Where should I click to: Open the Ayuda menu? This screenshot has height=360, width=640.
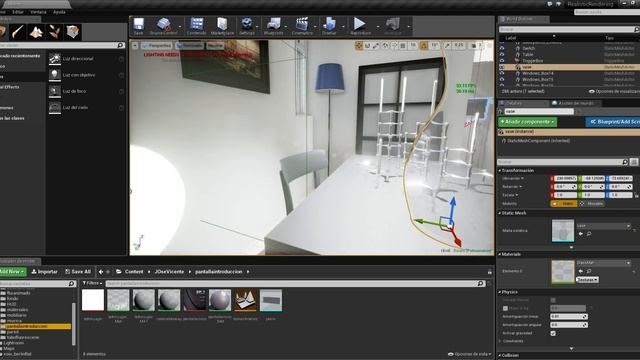coord(59,12)
